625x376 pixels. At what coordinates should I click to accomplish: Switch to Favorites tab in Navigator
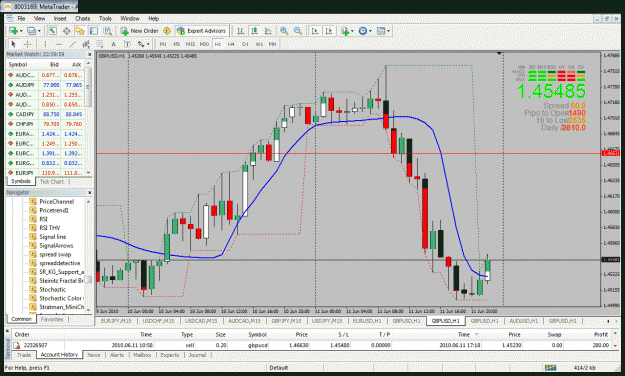(52, 320)
